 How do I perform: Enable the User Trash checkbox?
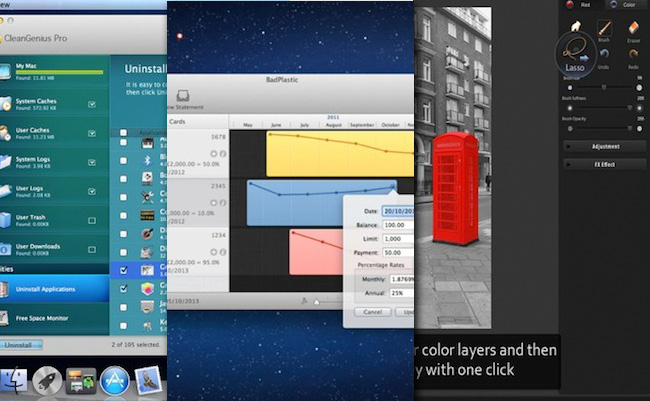(92, 219)
